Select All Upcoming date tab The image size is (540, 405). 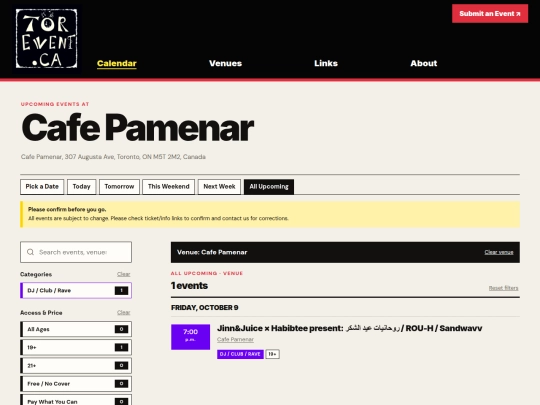269,187
